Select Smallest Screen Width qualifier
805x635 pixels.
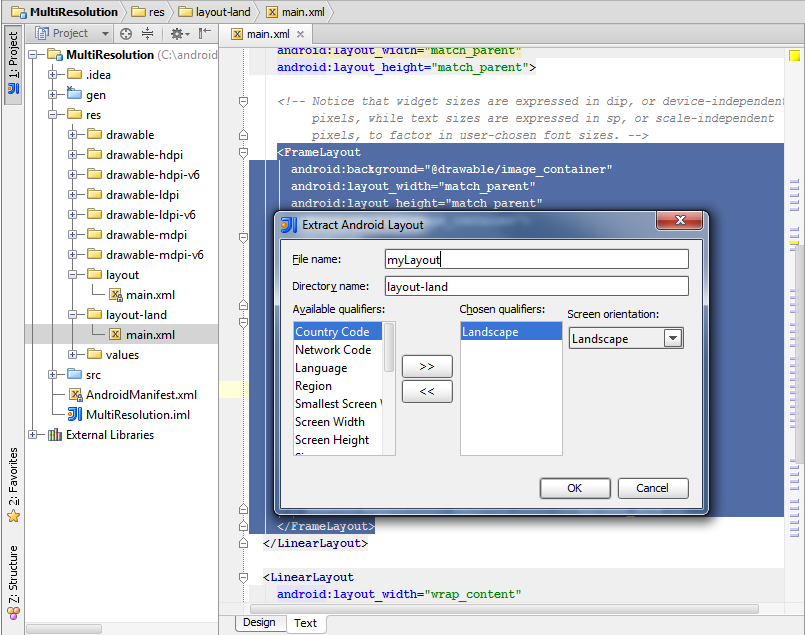pos(337,404)
